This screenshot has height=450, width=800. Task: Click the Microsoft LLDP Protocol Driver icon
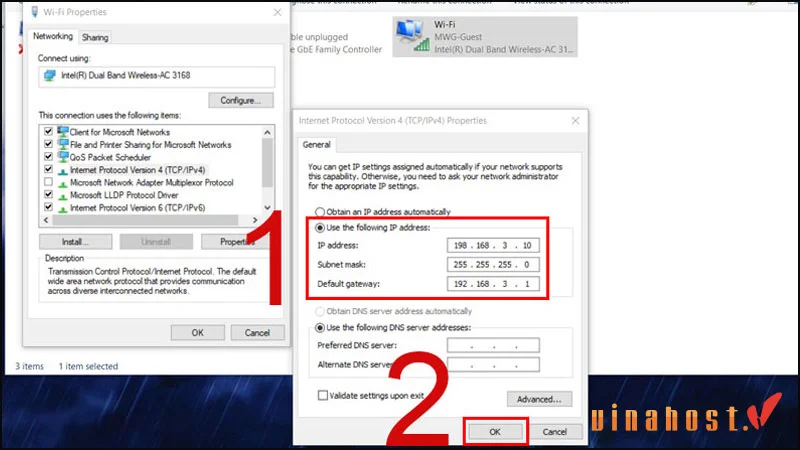pos(63,196)
